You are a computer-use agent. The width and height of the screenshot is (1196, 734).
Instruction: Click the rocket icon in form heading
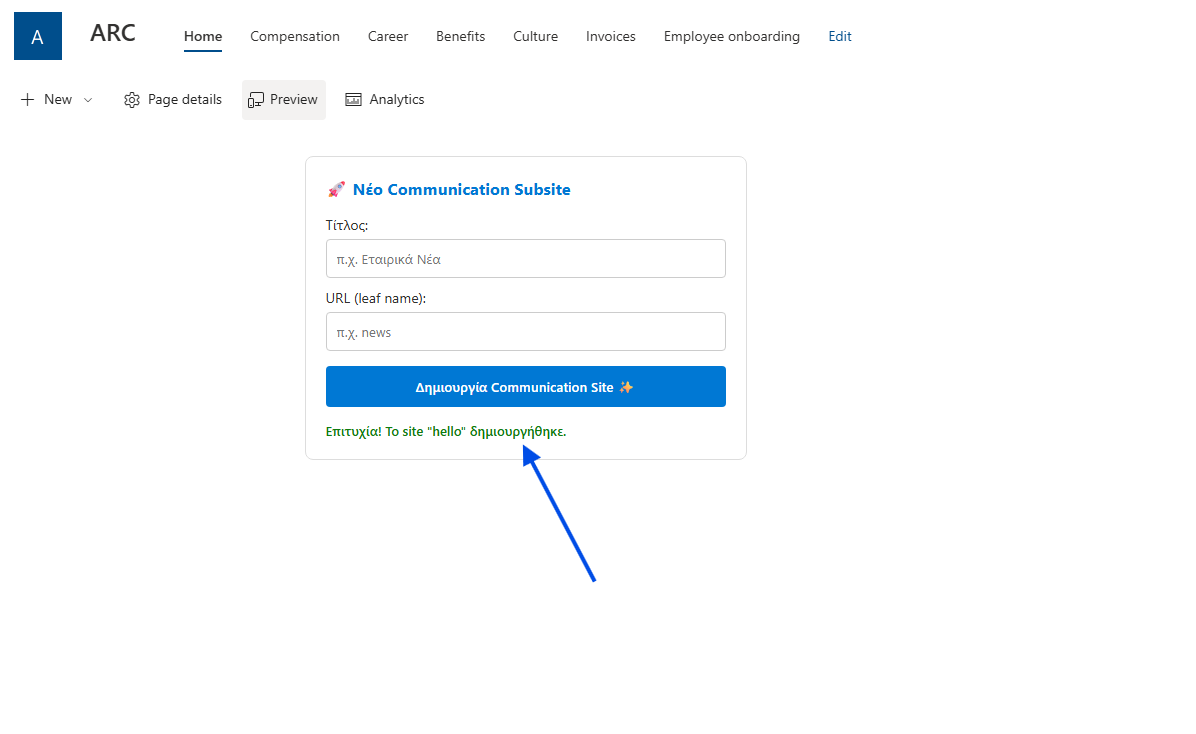(336, 190)
